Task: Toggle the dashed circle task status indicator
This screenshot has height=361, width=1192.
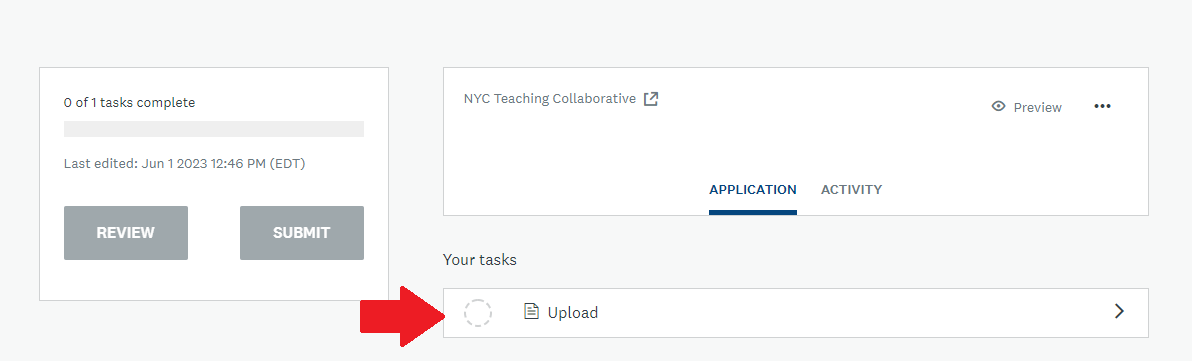Action: 478,312
